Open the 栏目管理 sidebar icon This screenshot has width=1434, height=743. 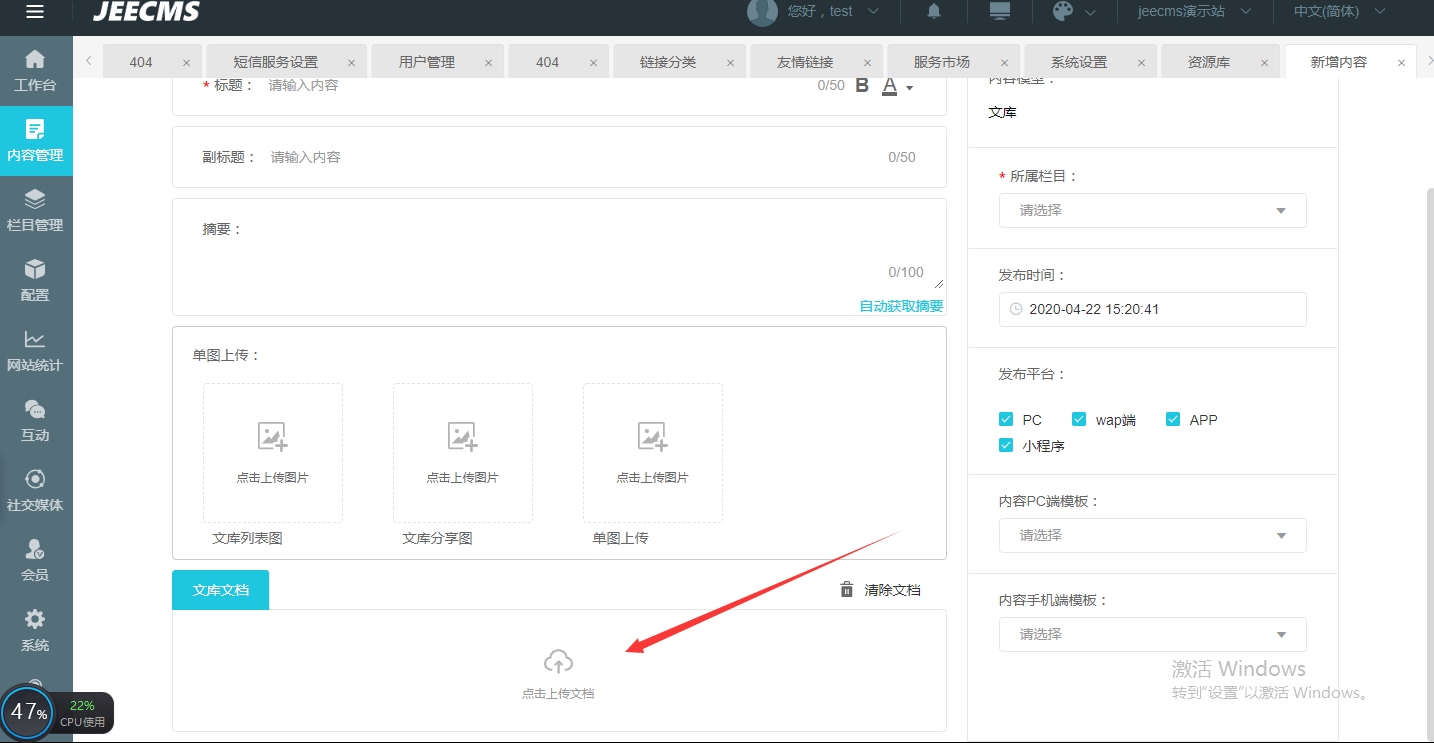(35, 199)
